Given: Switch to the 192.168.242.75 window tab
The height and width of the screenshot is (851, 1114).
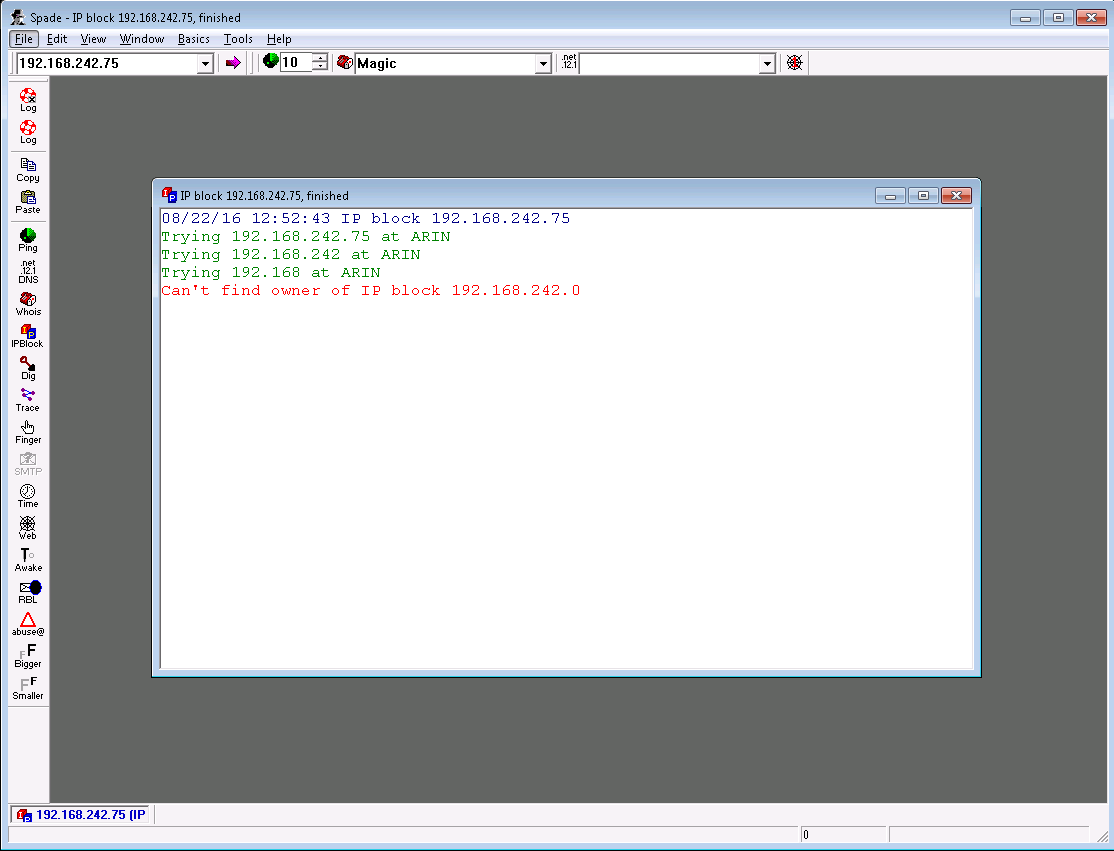Looking at the screenshot, I should pos(82,815).
